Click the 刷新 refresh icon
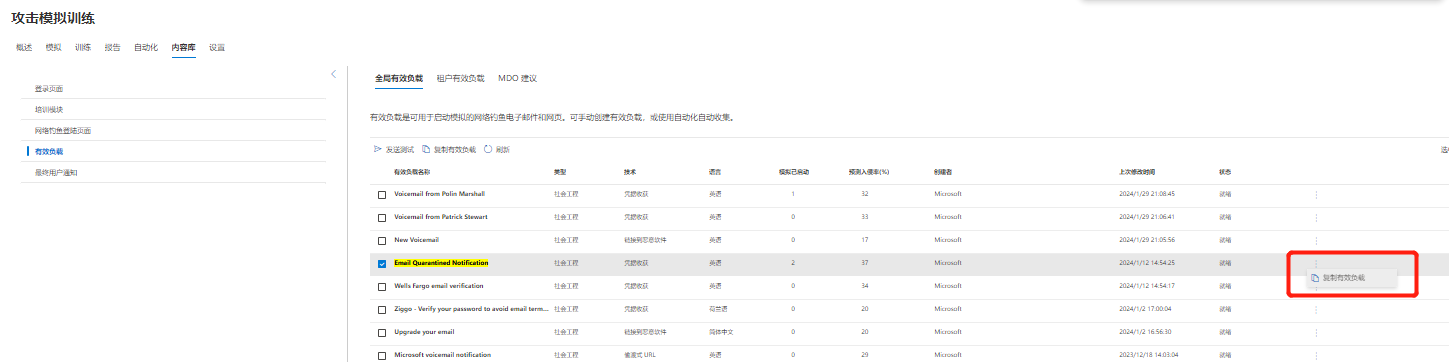The height and width of the screenshot is (362, 1449). point(488,149)
